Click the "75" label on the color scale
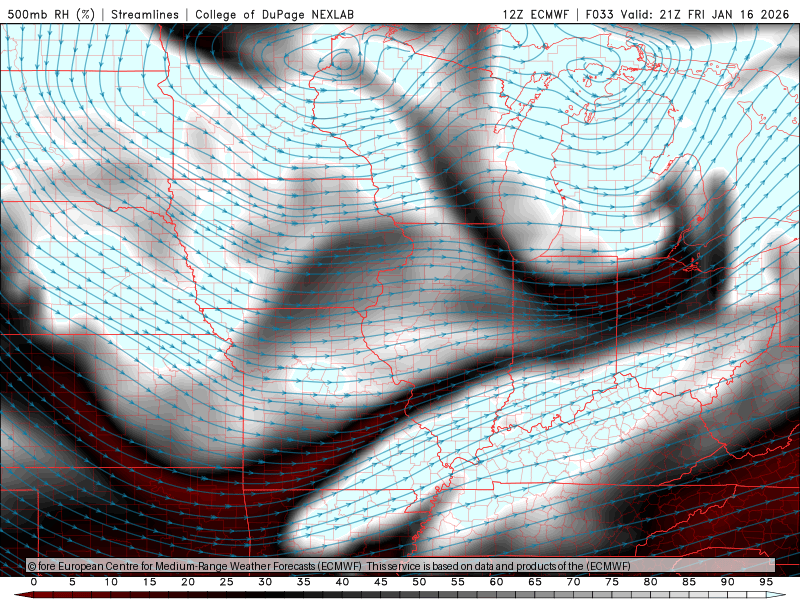 612,582
